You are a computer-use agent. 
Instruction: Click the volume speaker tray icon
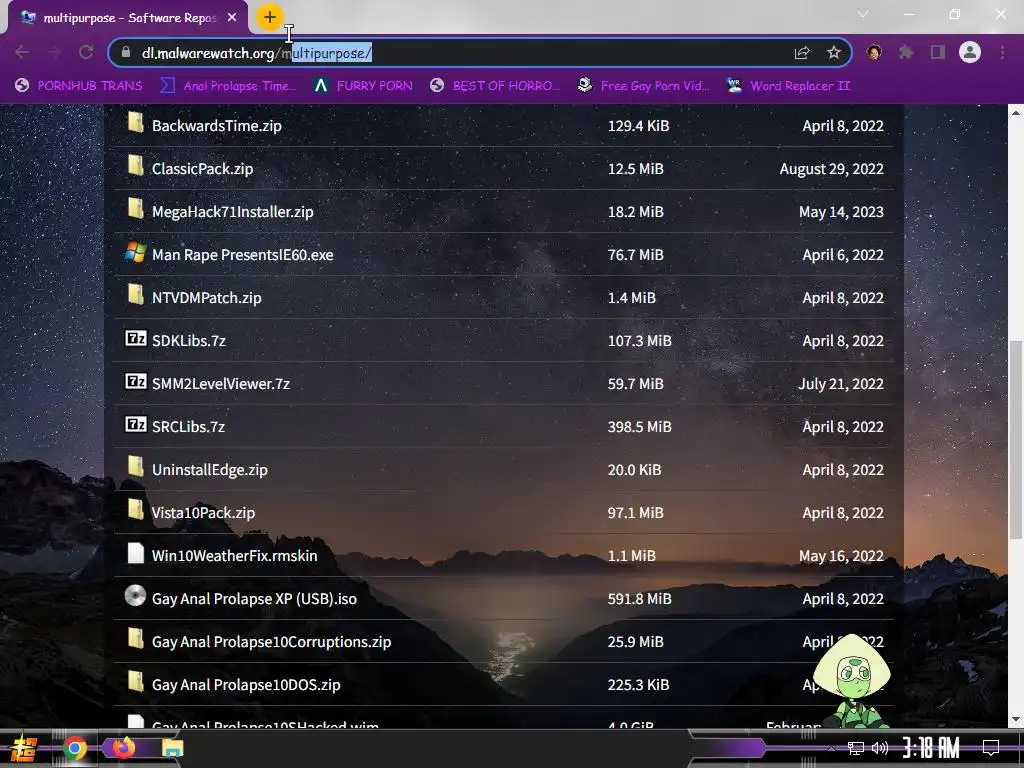tap(880, 748)
